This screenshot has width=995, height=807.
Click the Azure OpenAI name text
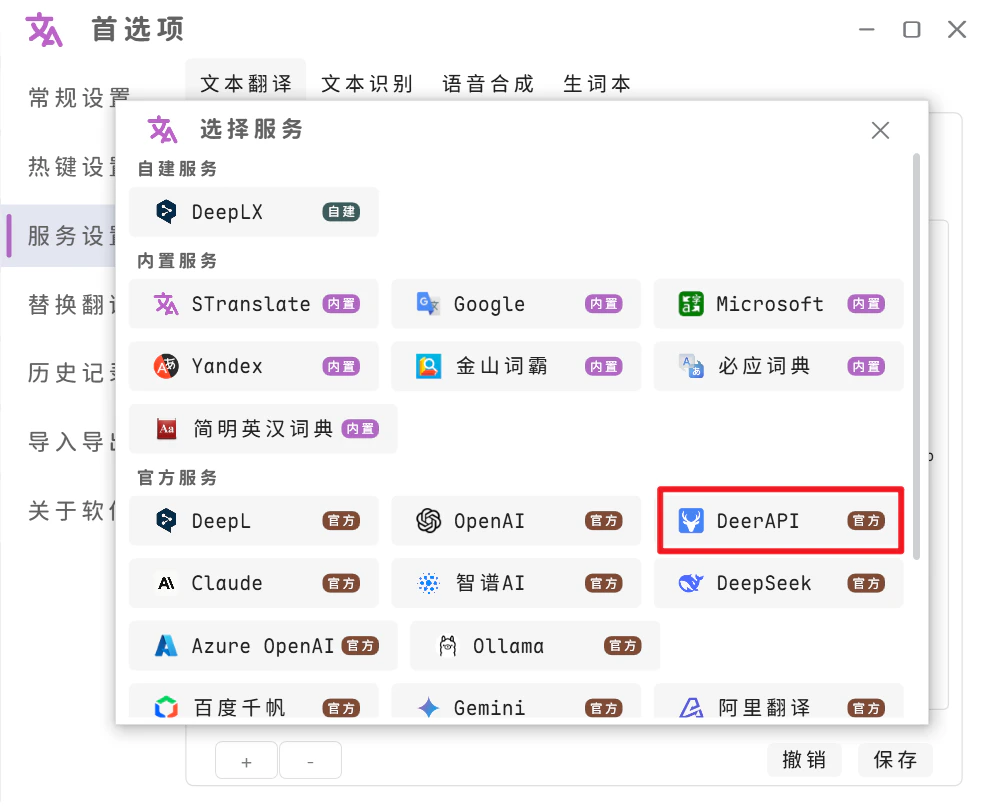tap(263, 646)
